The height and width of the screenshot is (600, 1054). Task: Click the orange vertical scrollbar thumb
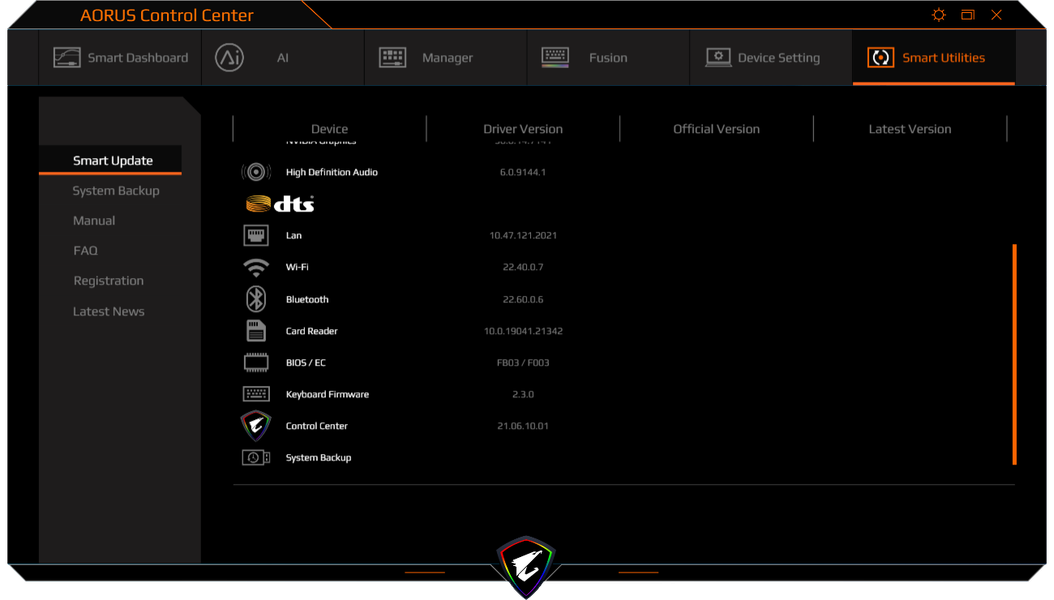(x=1014, y=354)
